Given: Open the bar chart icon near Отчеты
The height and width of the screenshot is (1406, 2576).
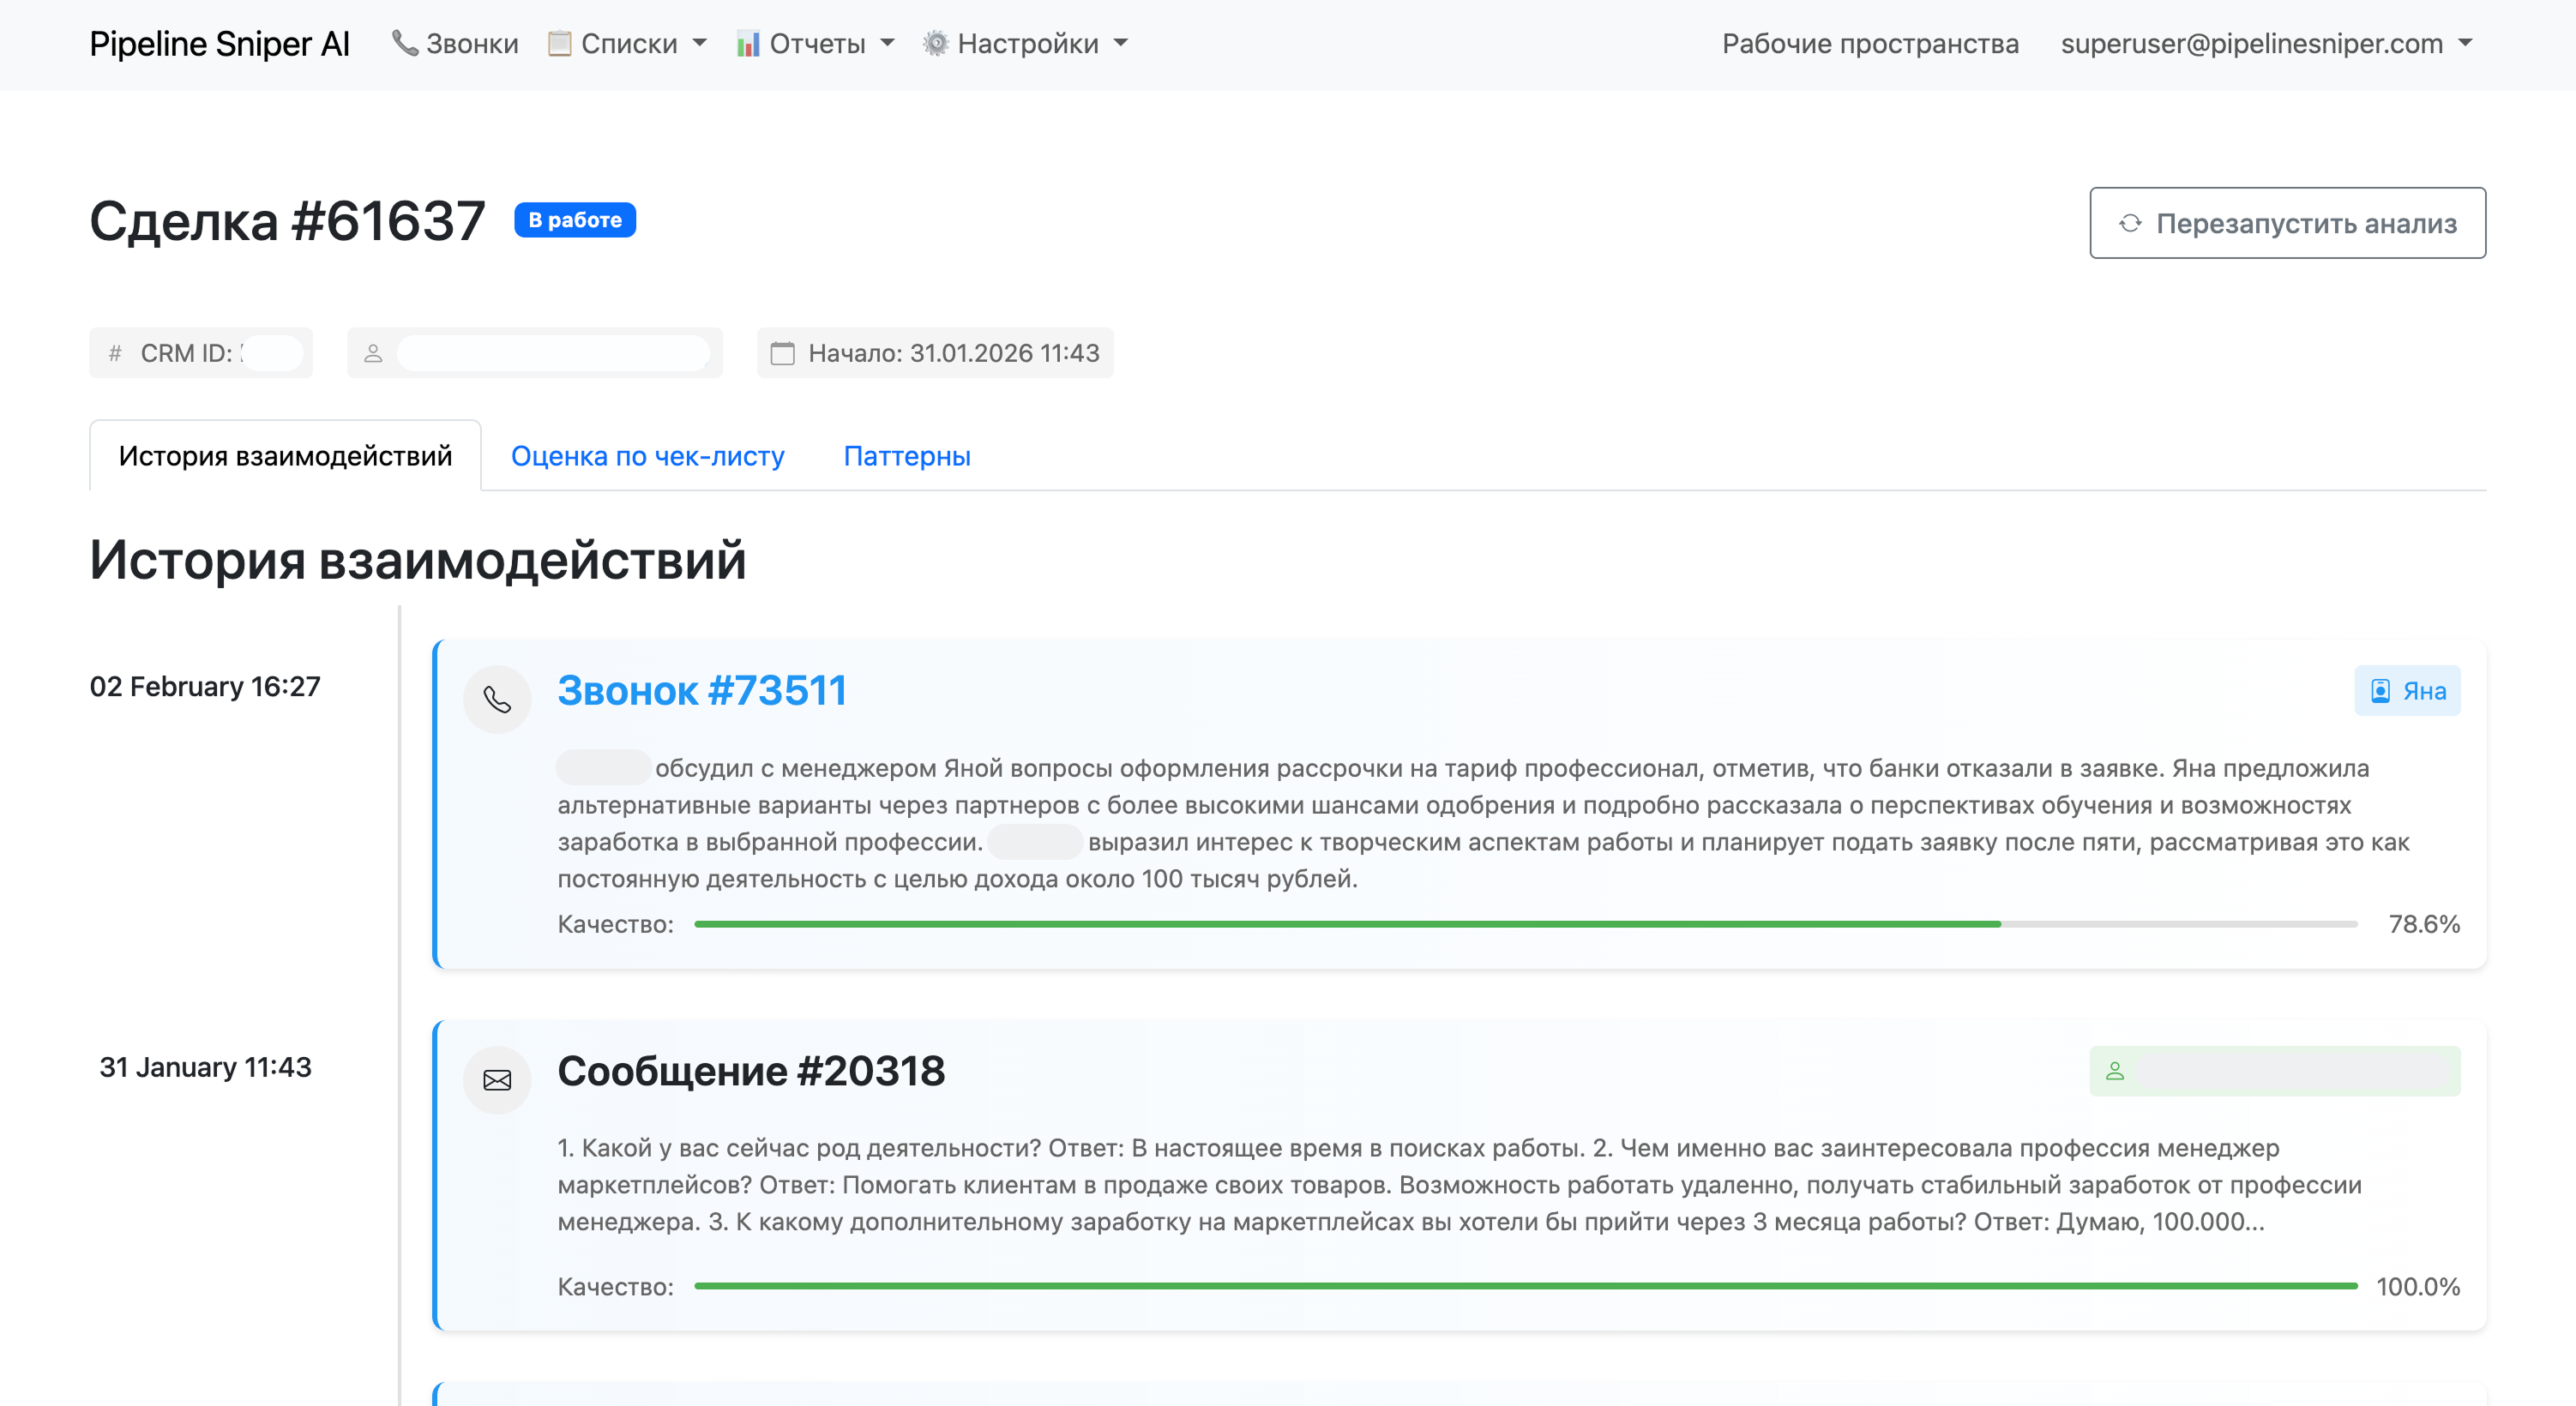Looking at the screenshot, I should 748,43.
